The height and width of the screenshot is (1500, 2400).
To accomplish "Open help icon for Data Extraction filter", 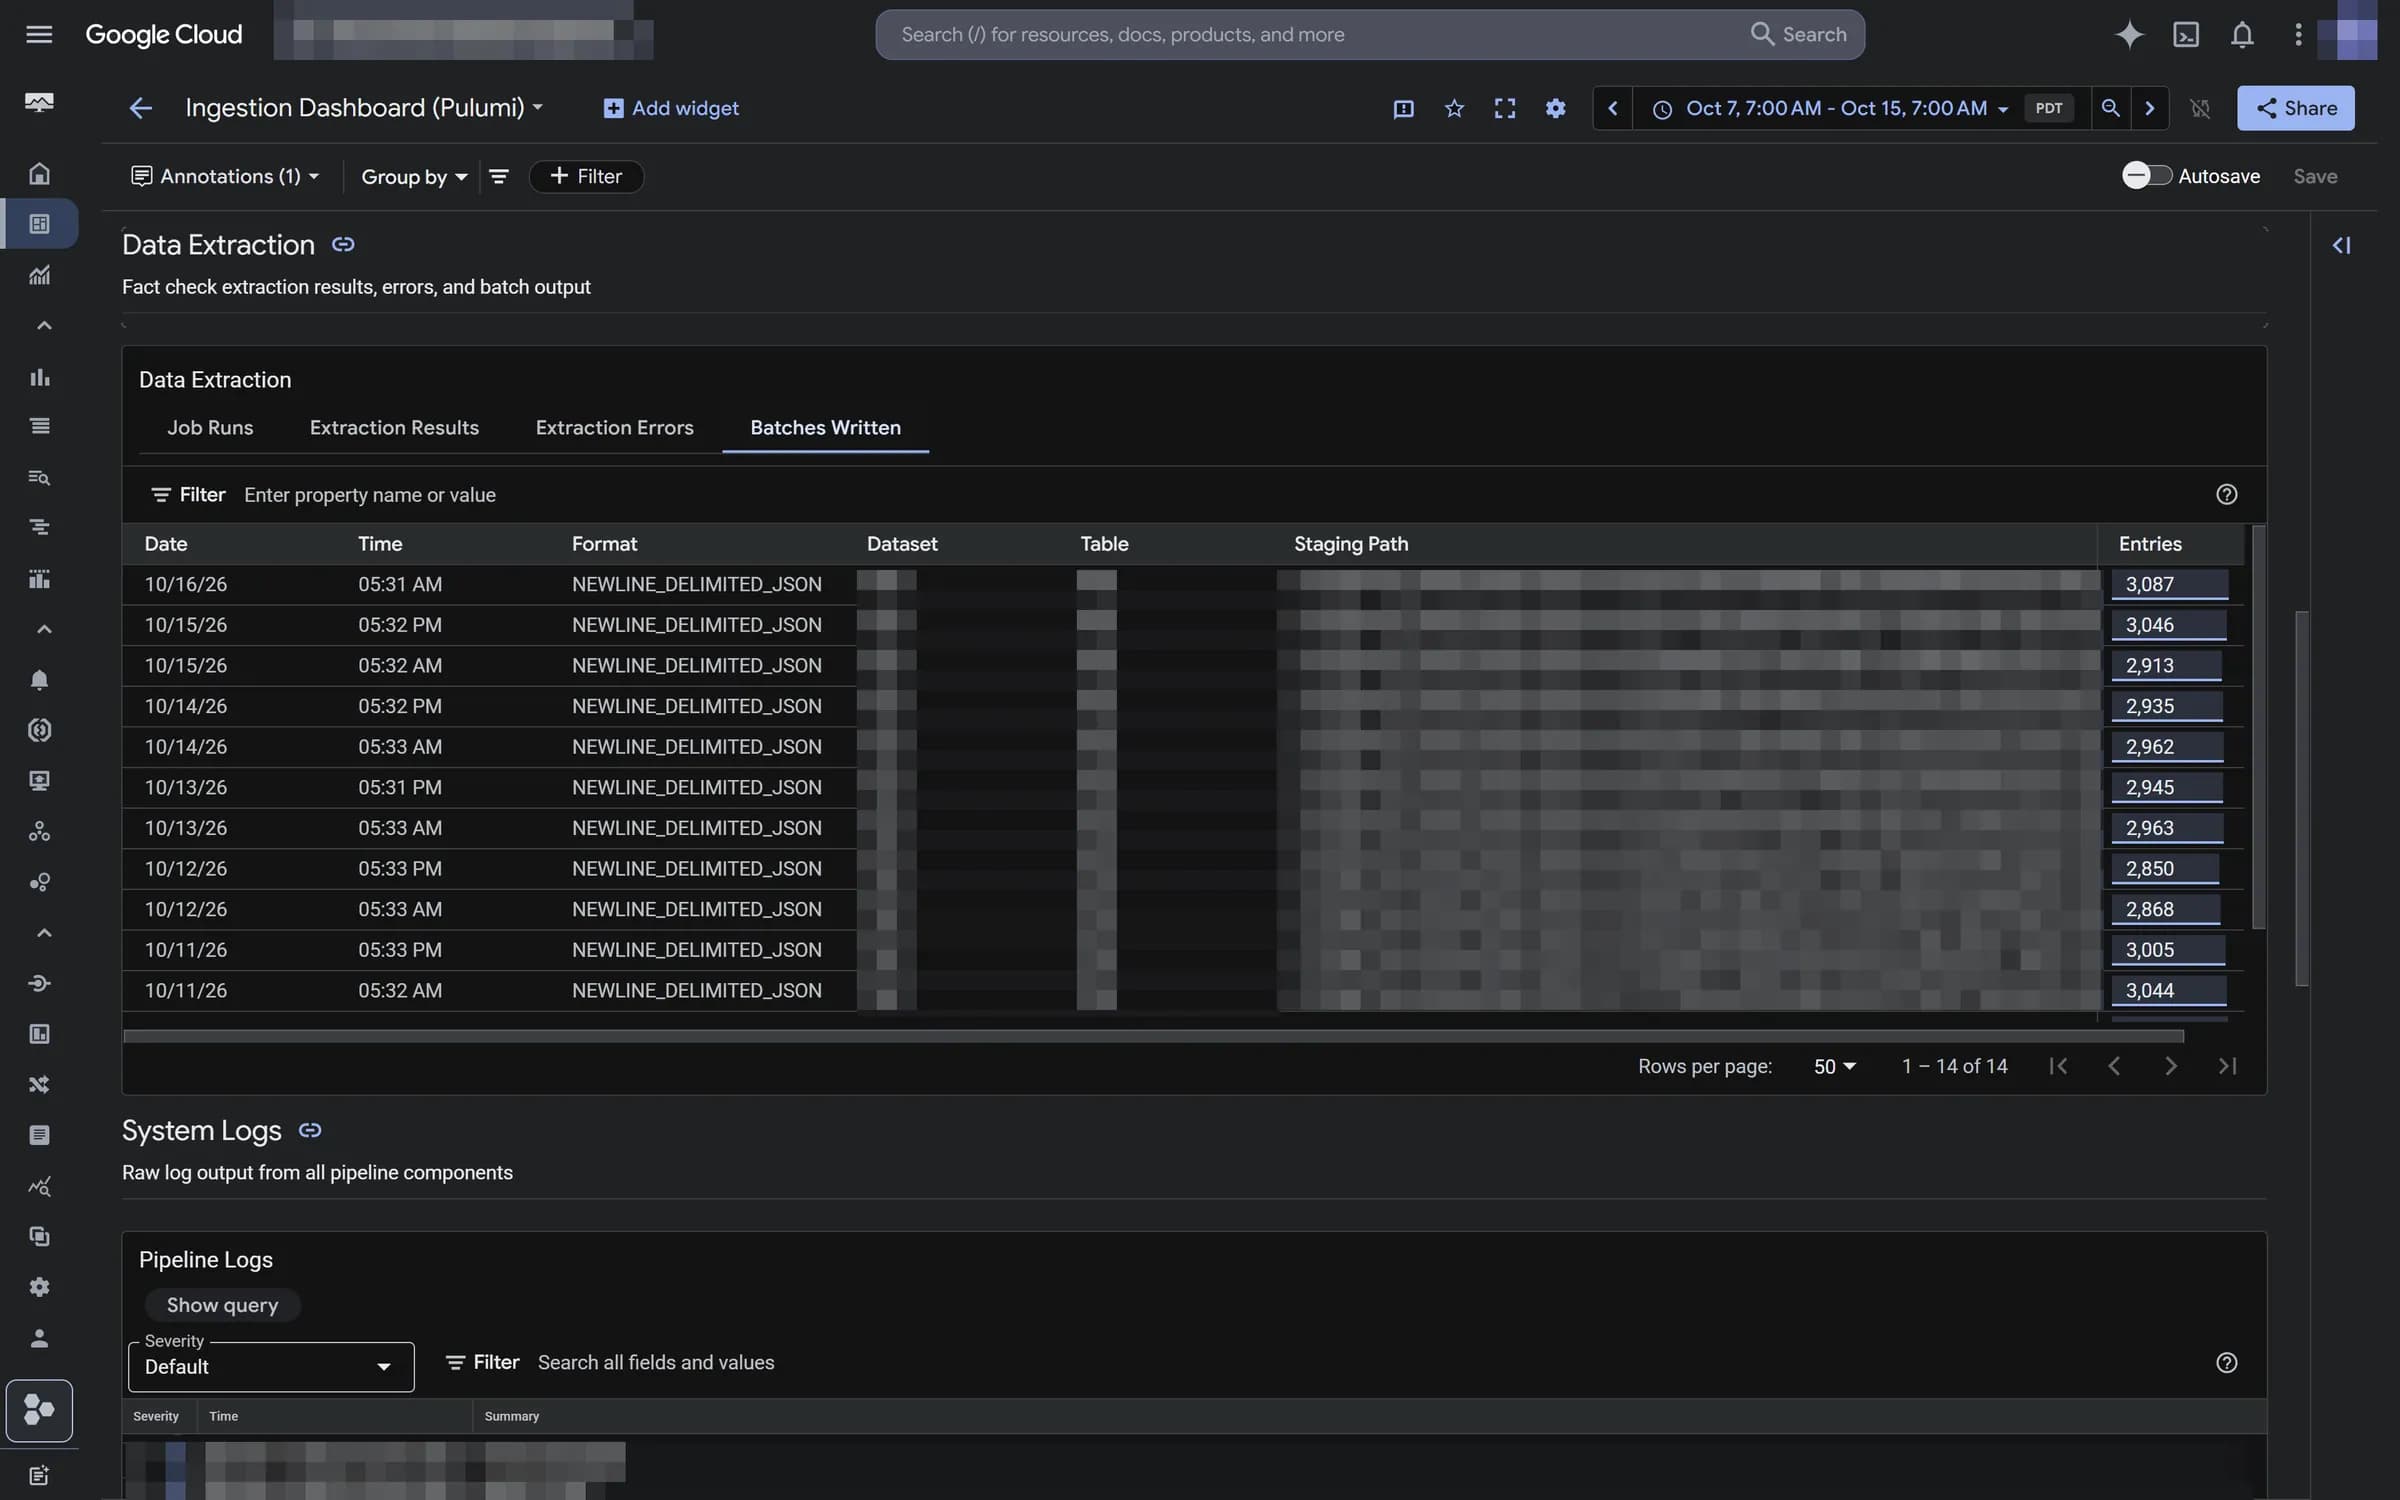I will coord(2226,494).
